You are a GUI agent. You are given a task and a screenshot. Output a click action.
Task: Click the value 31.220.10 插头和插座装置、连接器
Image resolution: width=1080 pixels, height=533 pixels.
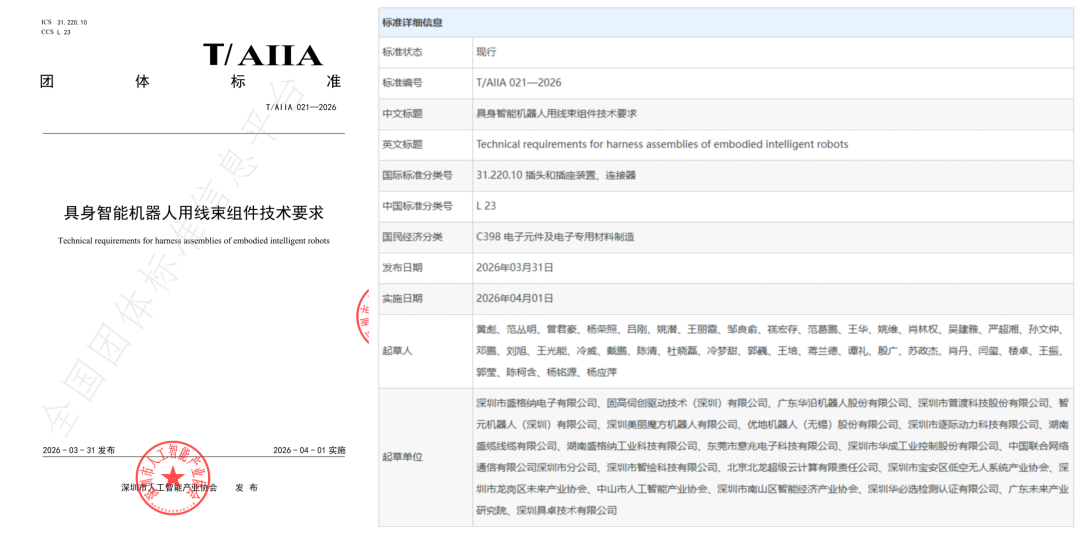coord(556,176)
